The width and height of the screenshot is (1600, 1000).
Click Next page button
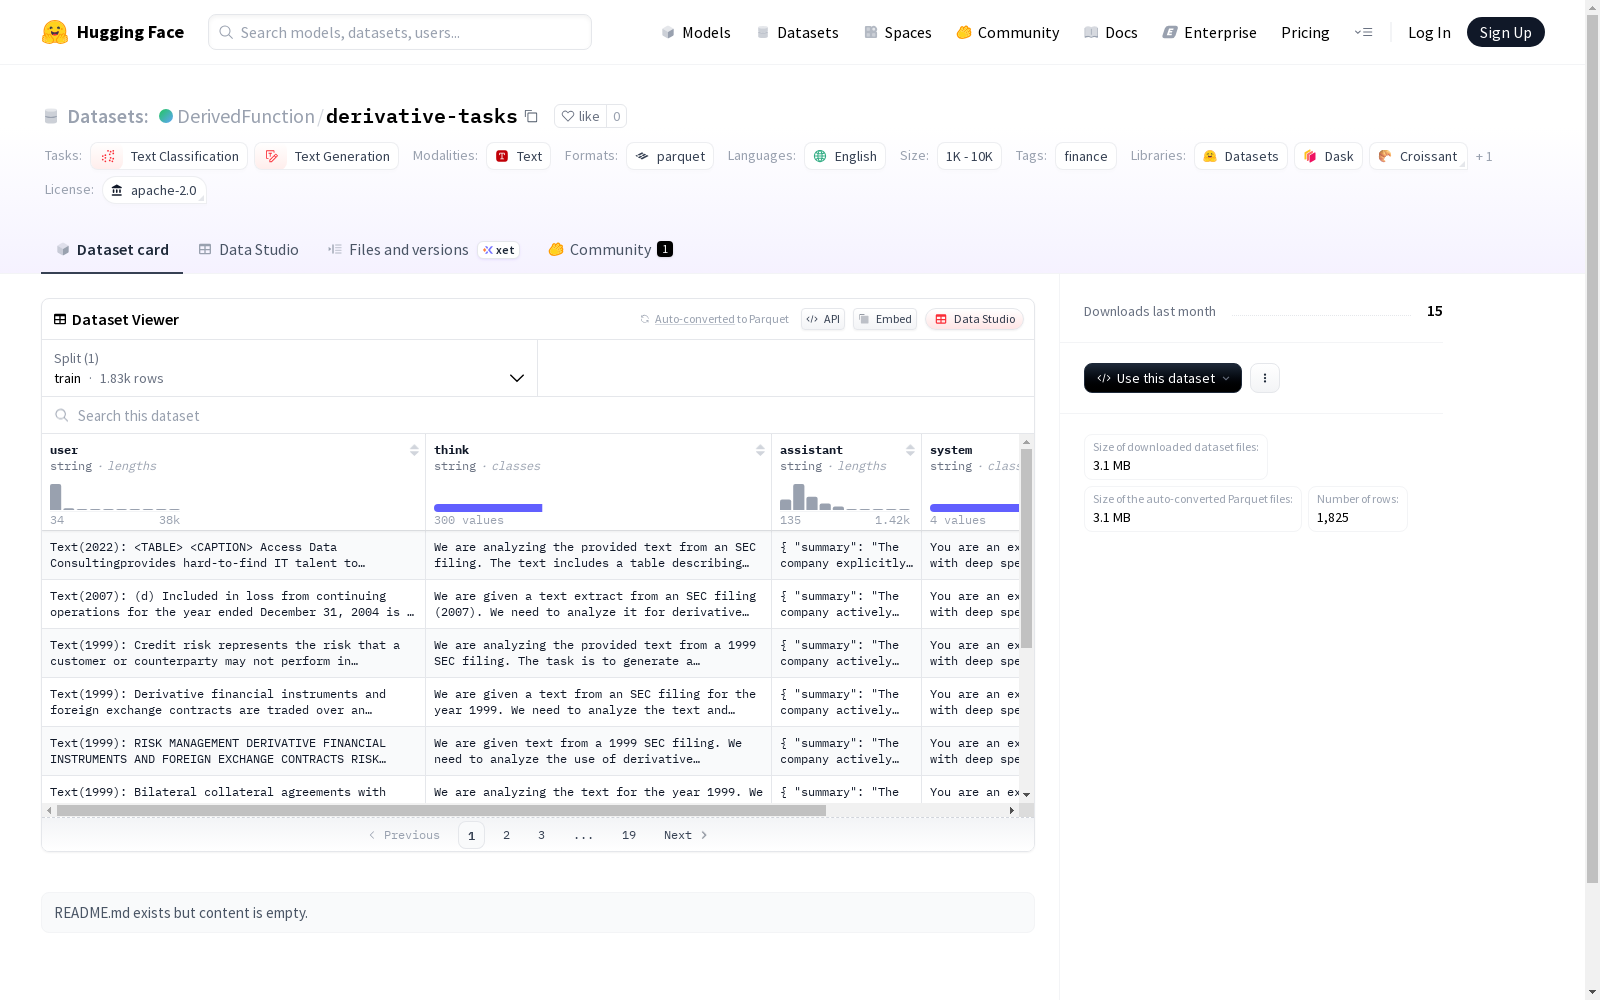pos(686,835)
